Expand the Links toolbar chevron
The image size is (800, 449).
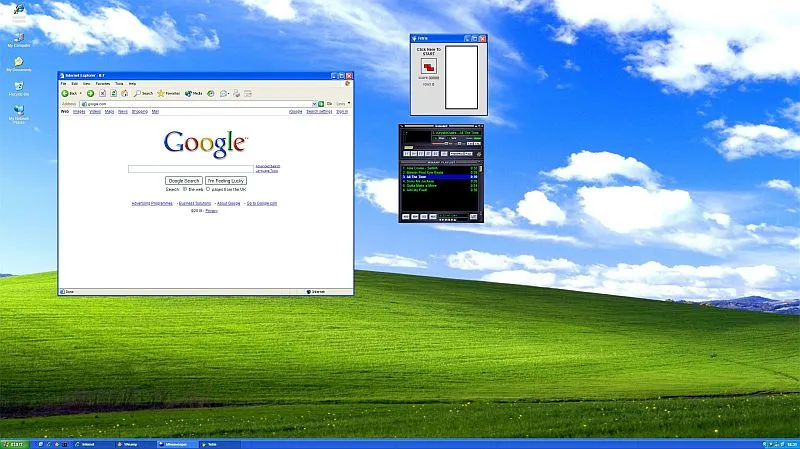tap(349, 103)
